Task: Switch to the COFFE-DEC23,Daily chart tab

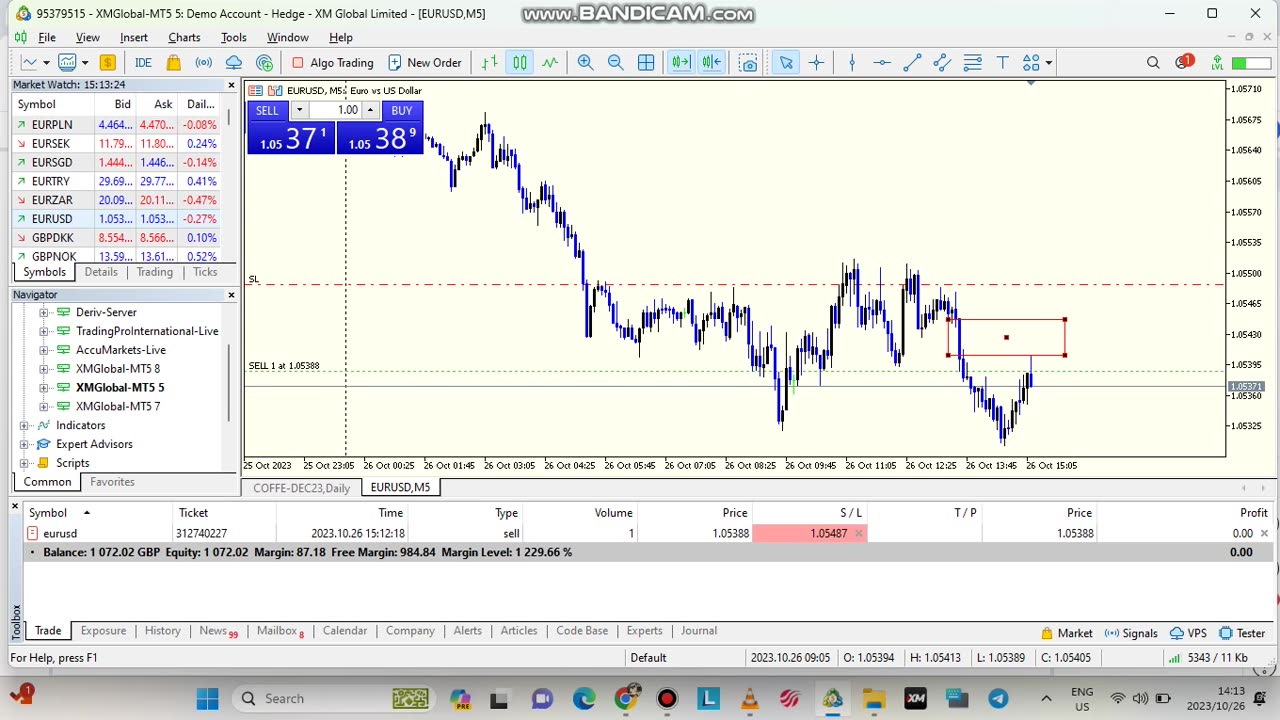Action: click(x=302, y=487)
